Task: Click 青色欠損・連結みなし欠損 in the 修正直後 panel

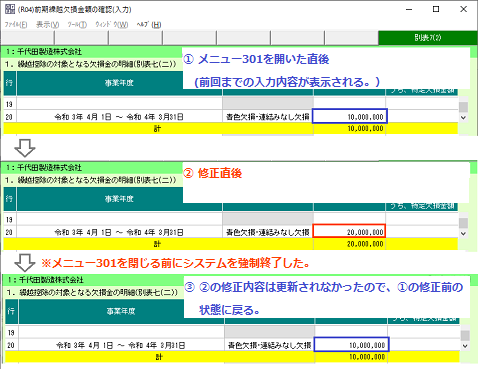Action: tap(268, 232)
